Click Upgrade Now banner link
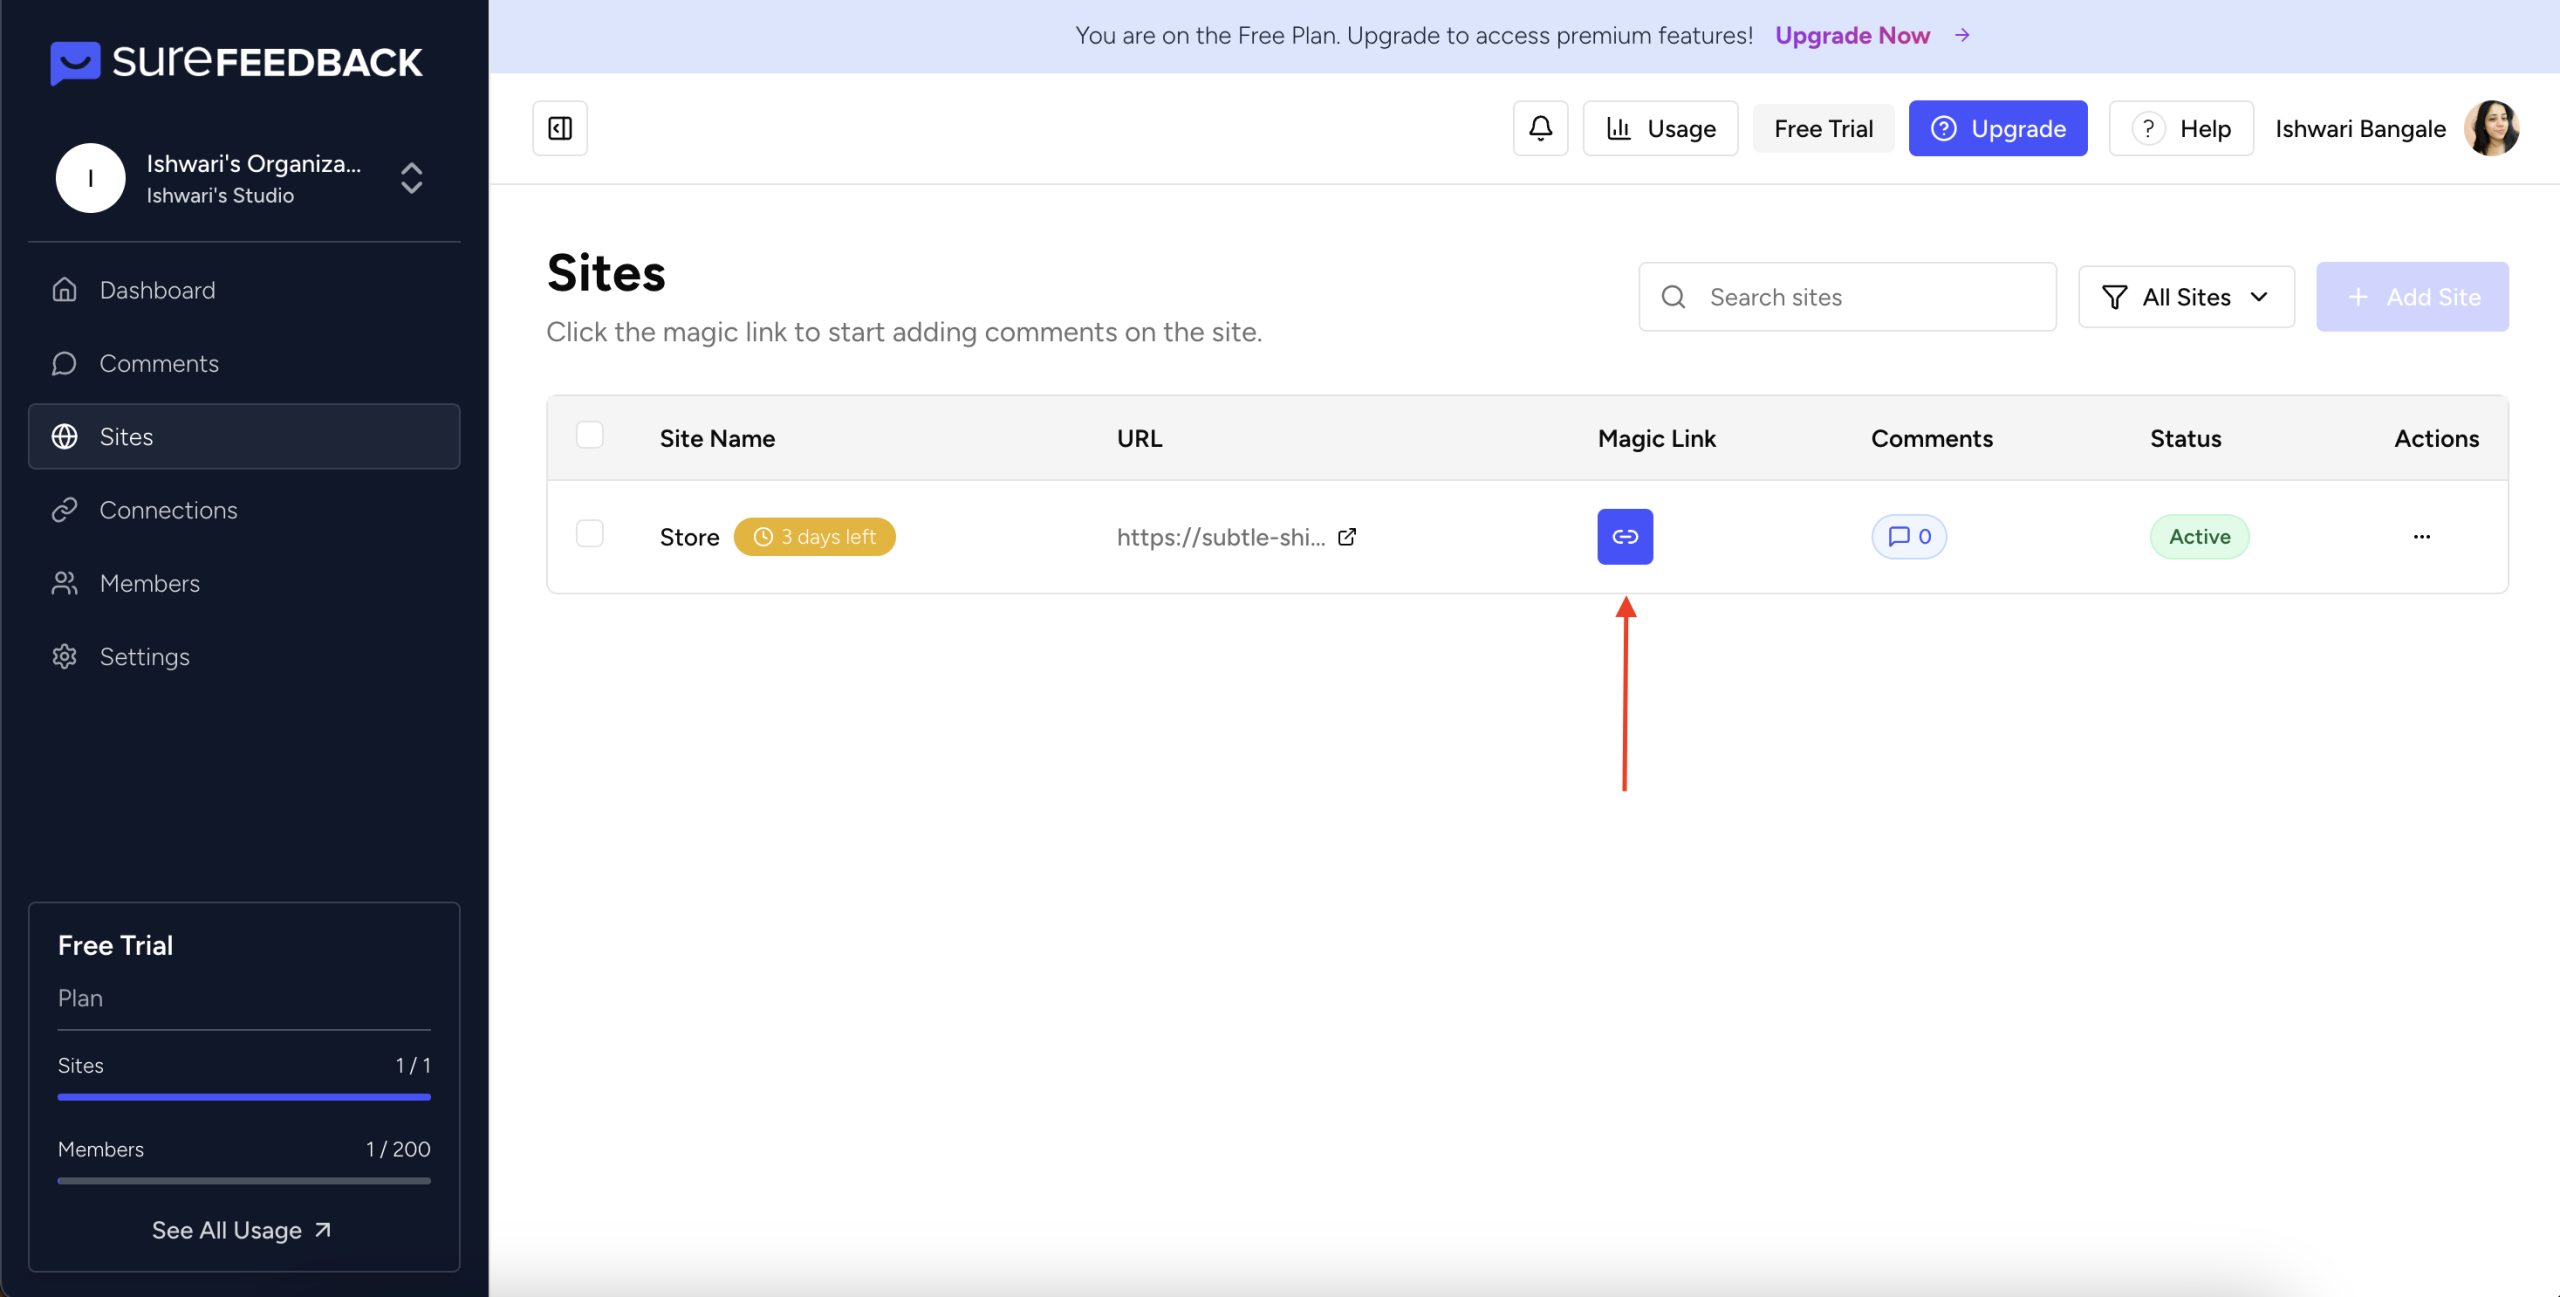This screenshot has height=1297, width=2560. [1852, 36]
